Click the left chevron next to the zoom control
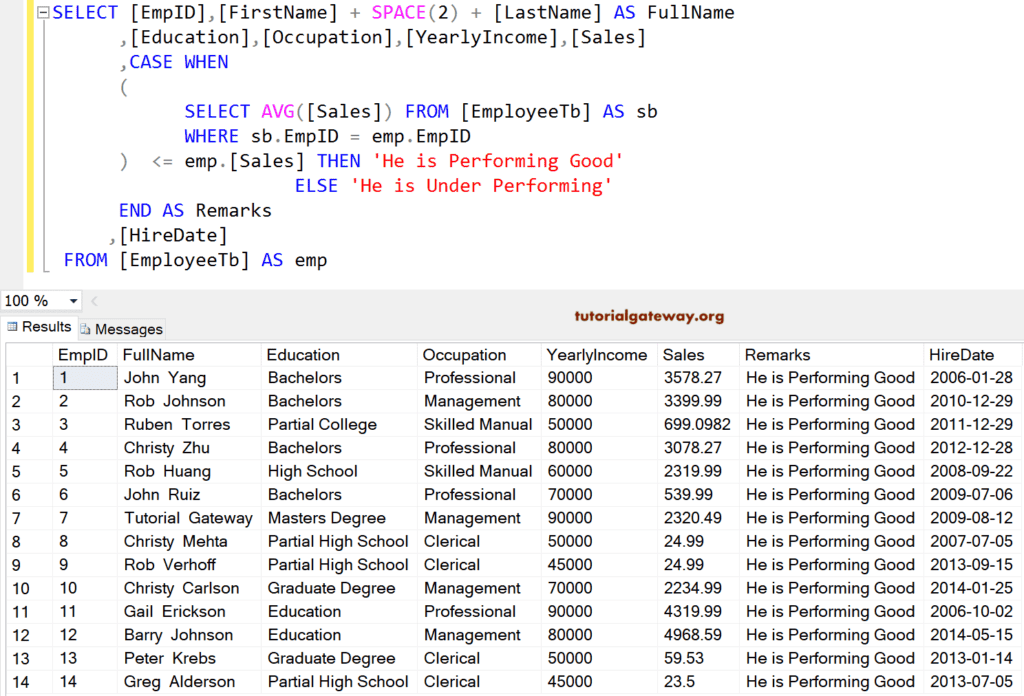The image size is (1024, 696). (x=92, y=300)
